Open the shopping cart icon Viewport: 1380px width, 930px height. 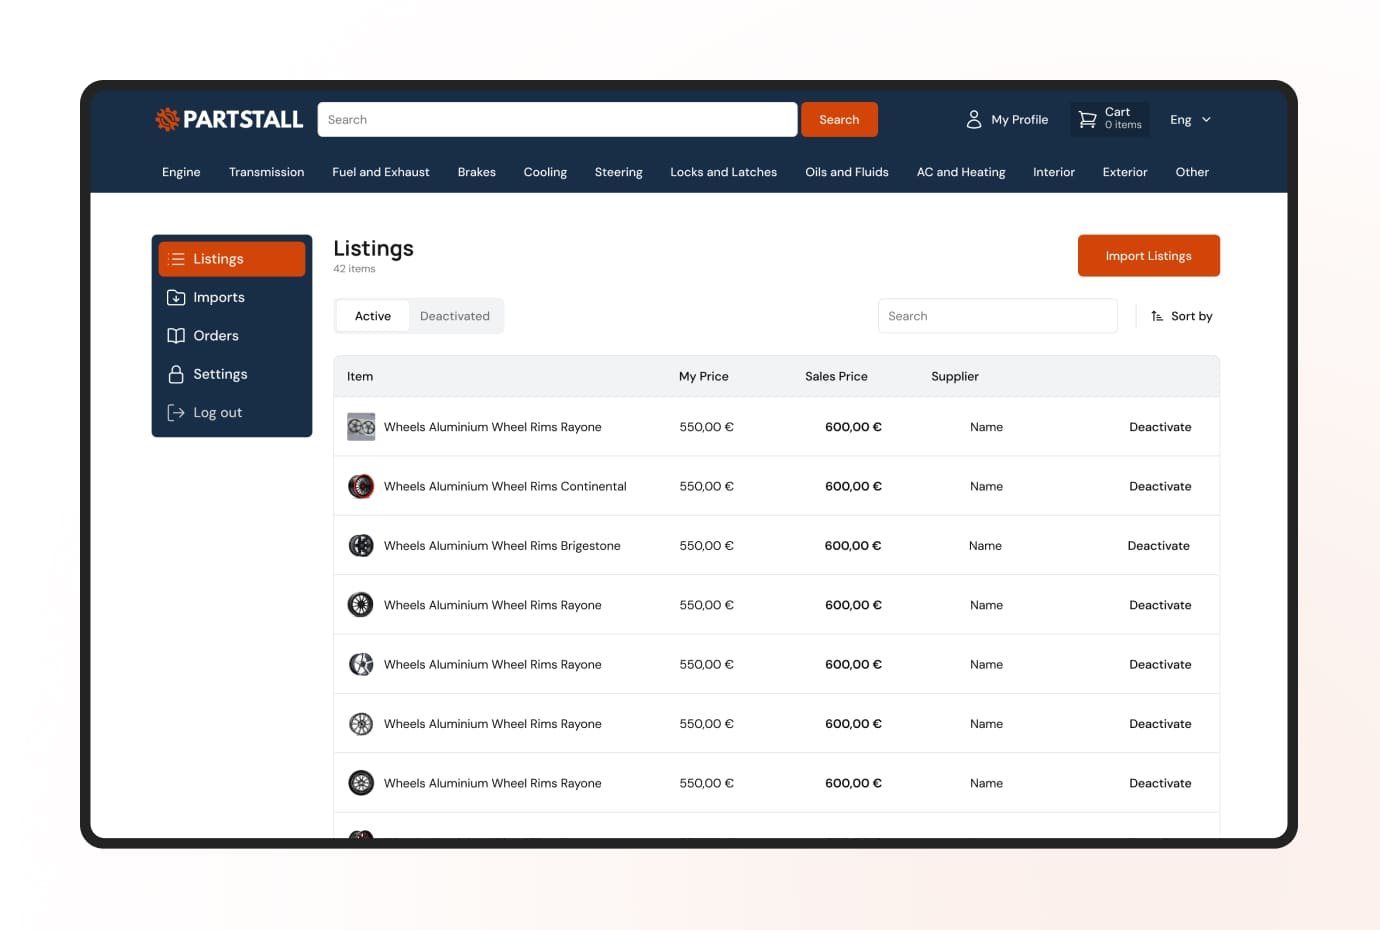pyautogui.click(x=1087, y=120)
